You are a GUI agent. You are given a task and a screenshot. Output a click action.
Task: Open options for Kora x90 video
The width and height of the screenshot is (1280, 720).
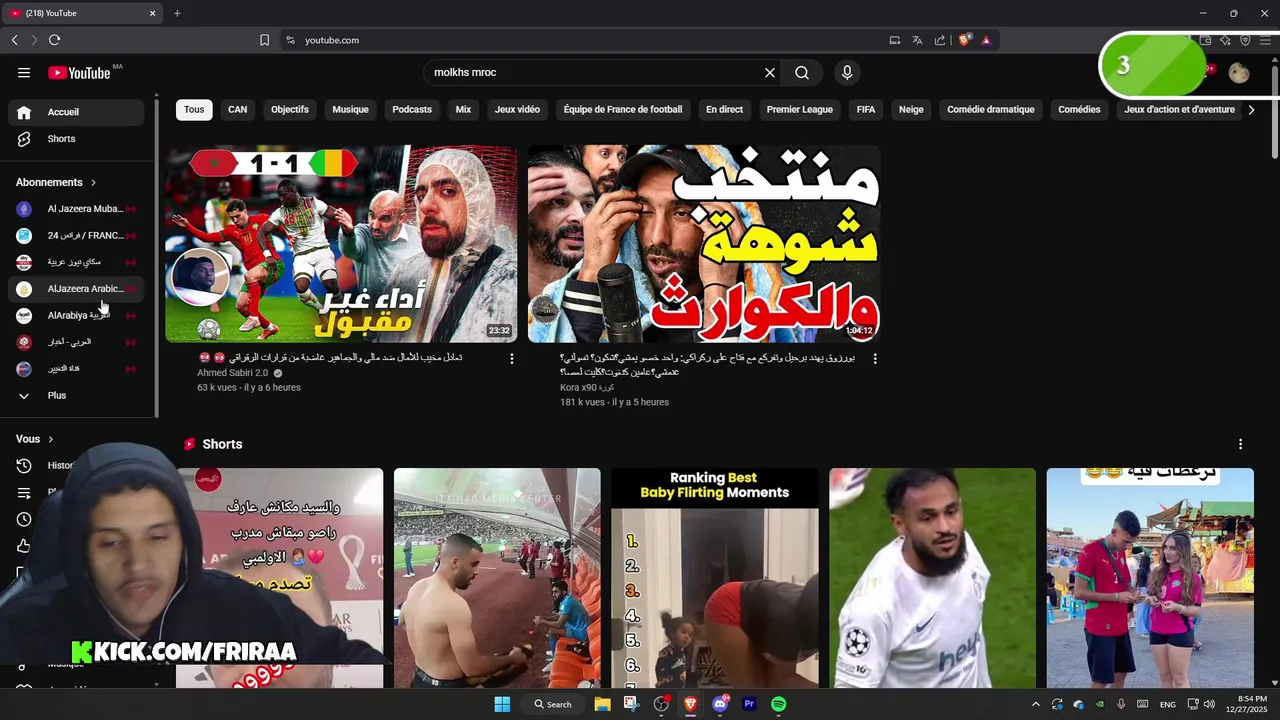tap(875, 358)
